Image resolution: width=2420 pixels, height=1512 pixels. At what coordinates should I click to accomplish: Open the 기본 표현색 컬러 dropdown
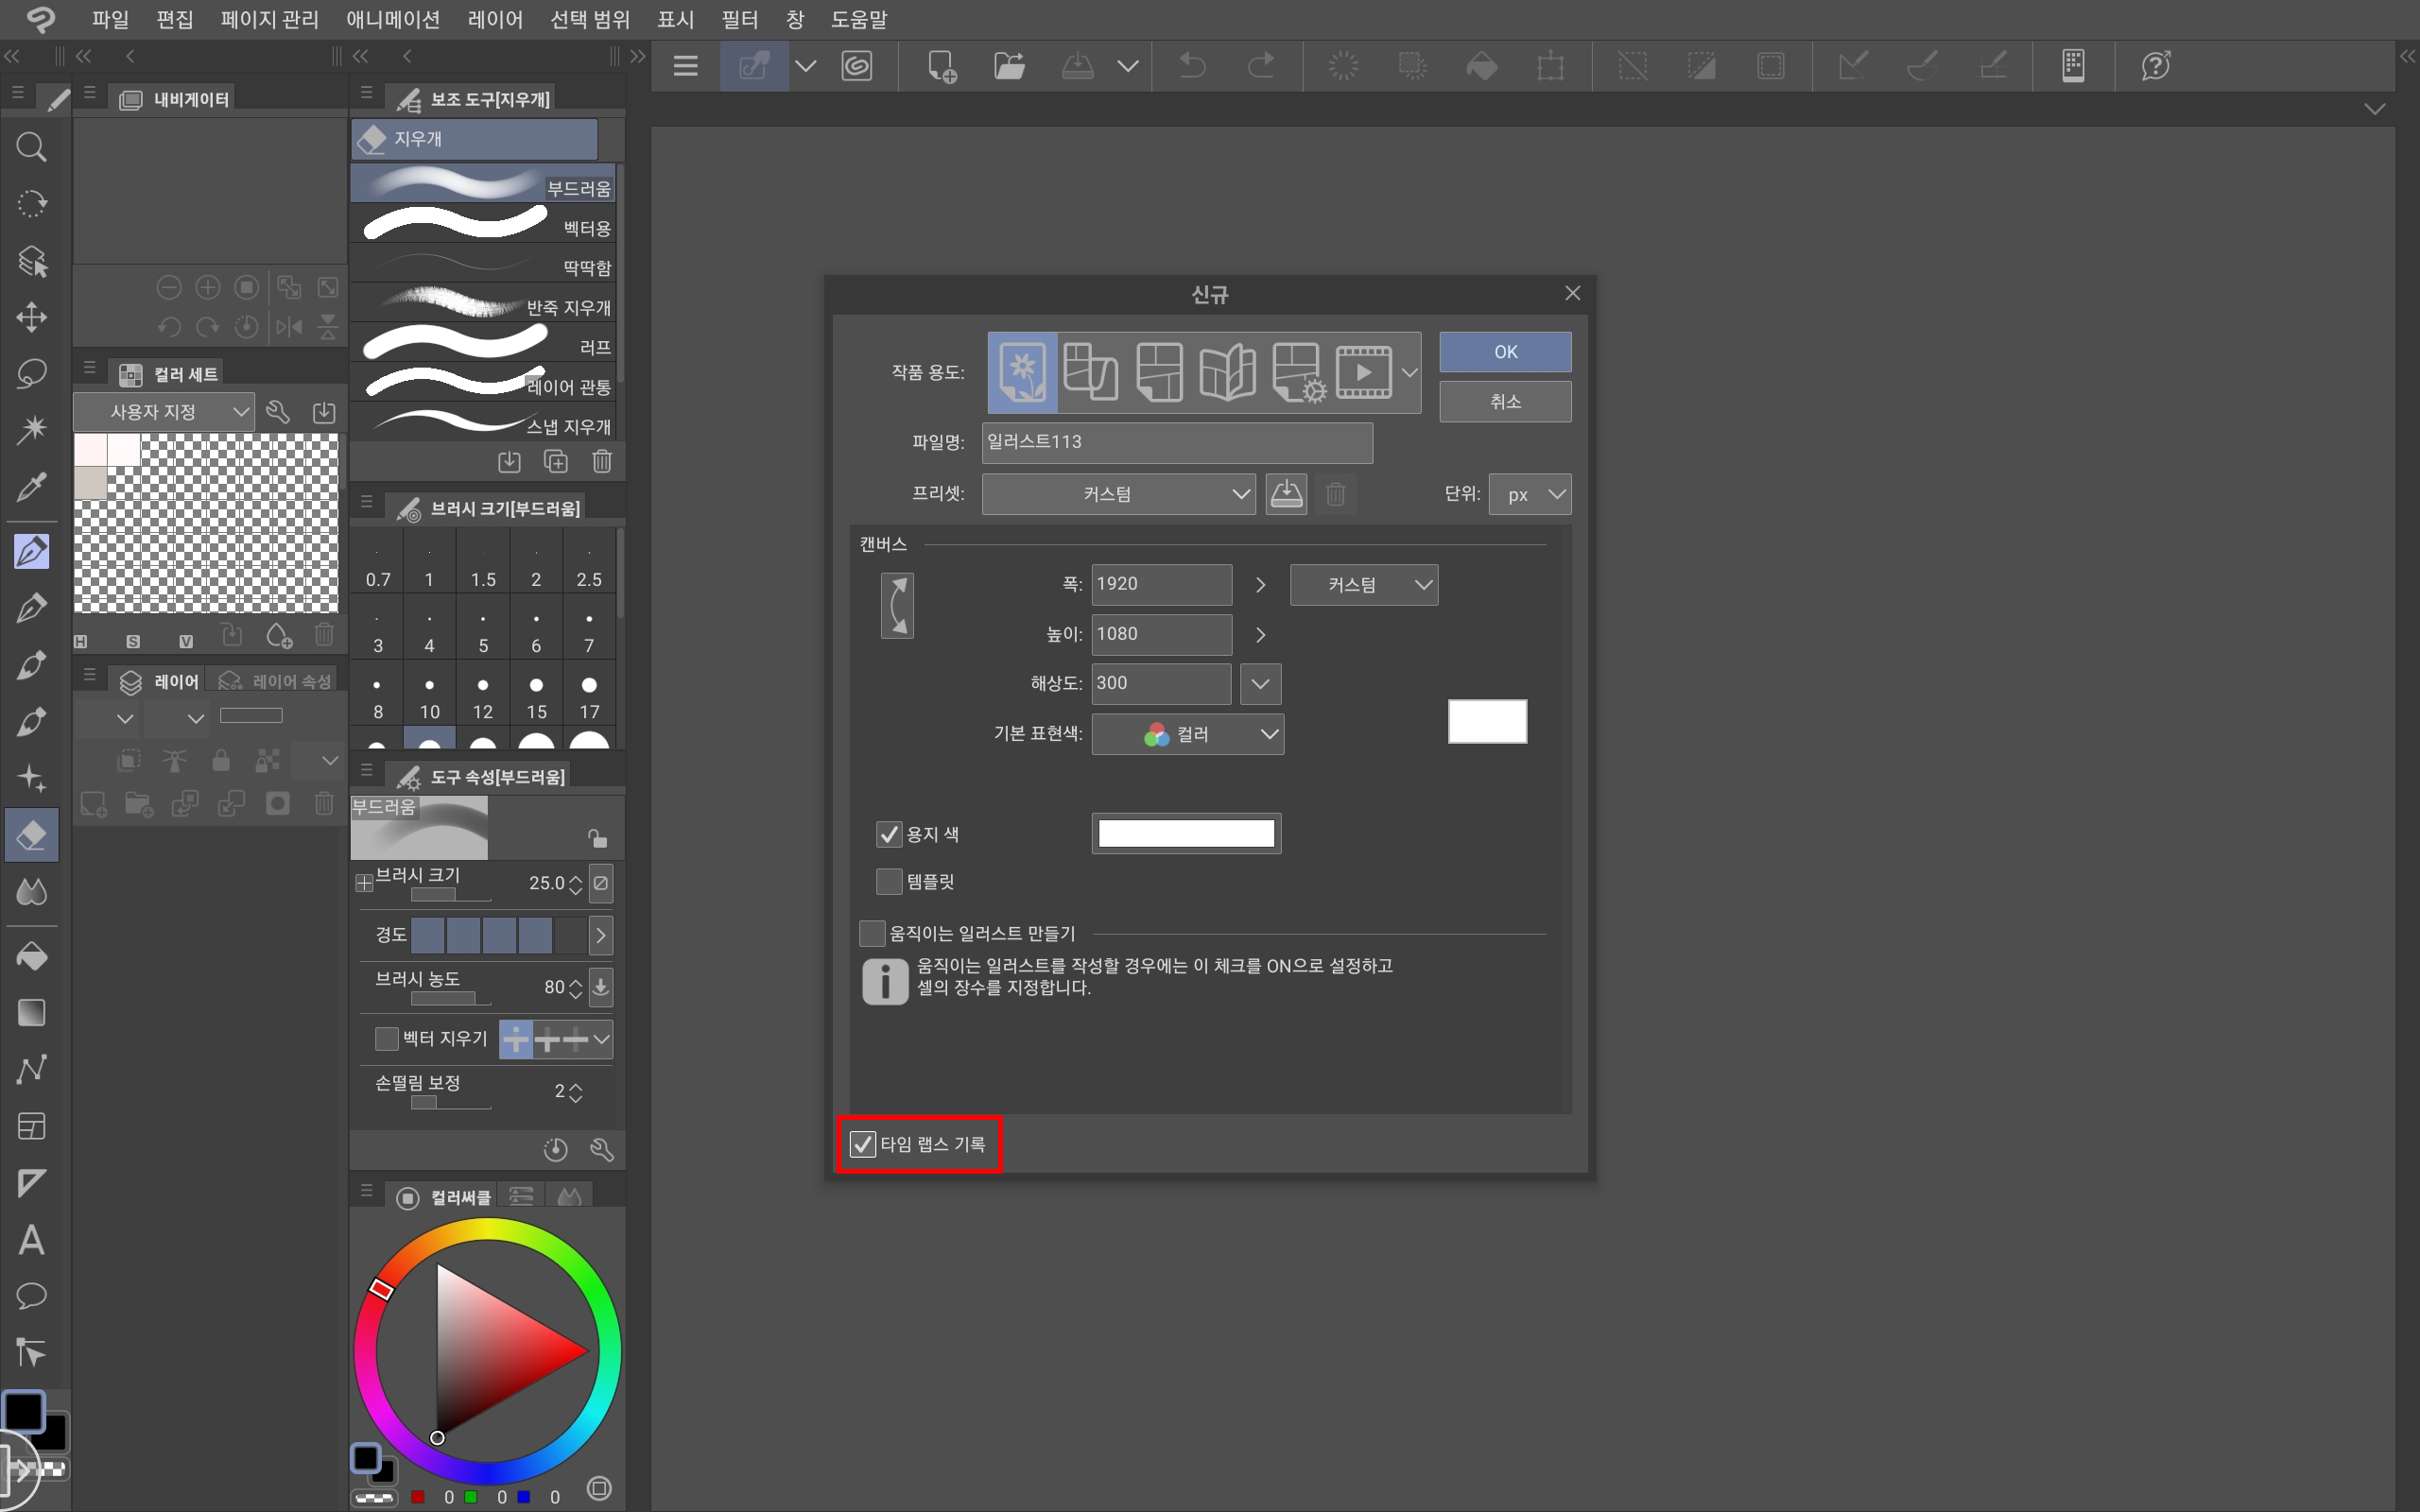[1187, 734]
